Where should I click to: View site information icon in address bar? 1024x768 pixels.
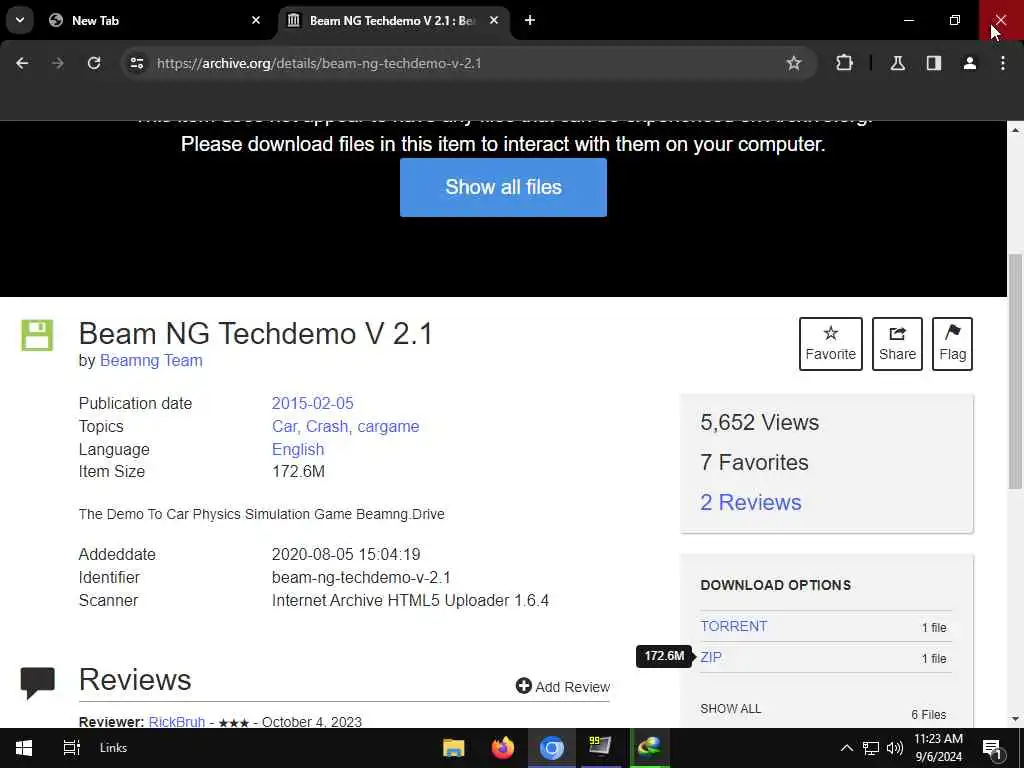(x=136, y=63)
